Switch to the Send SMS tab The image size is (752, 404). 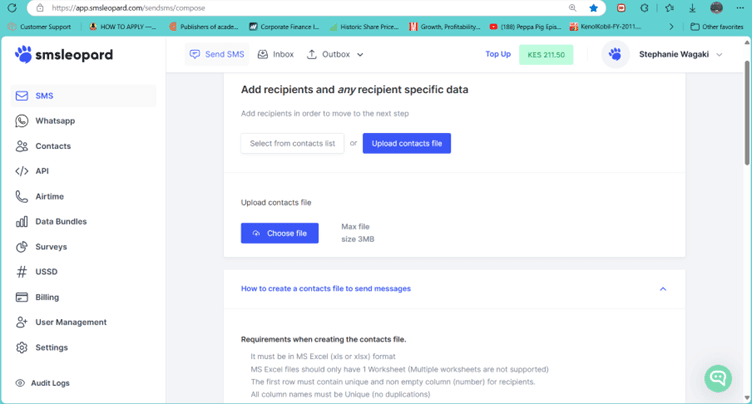(216, 55)
